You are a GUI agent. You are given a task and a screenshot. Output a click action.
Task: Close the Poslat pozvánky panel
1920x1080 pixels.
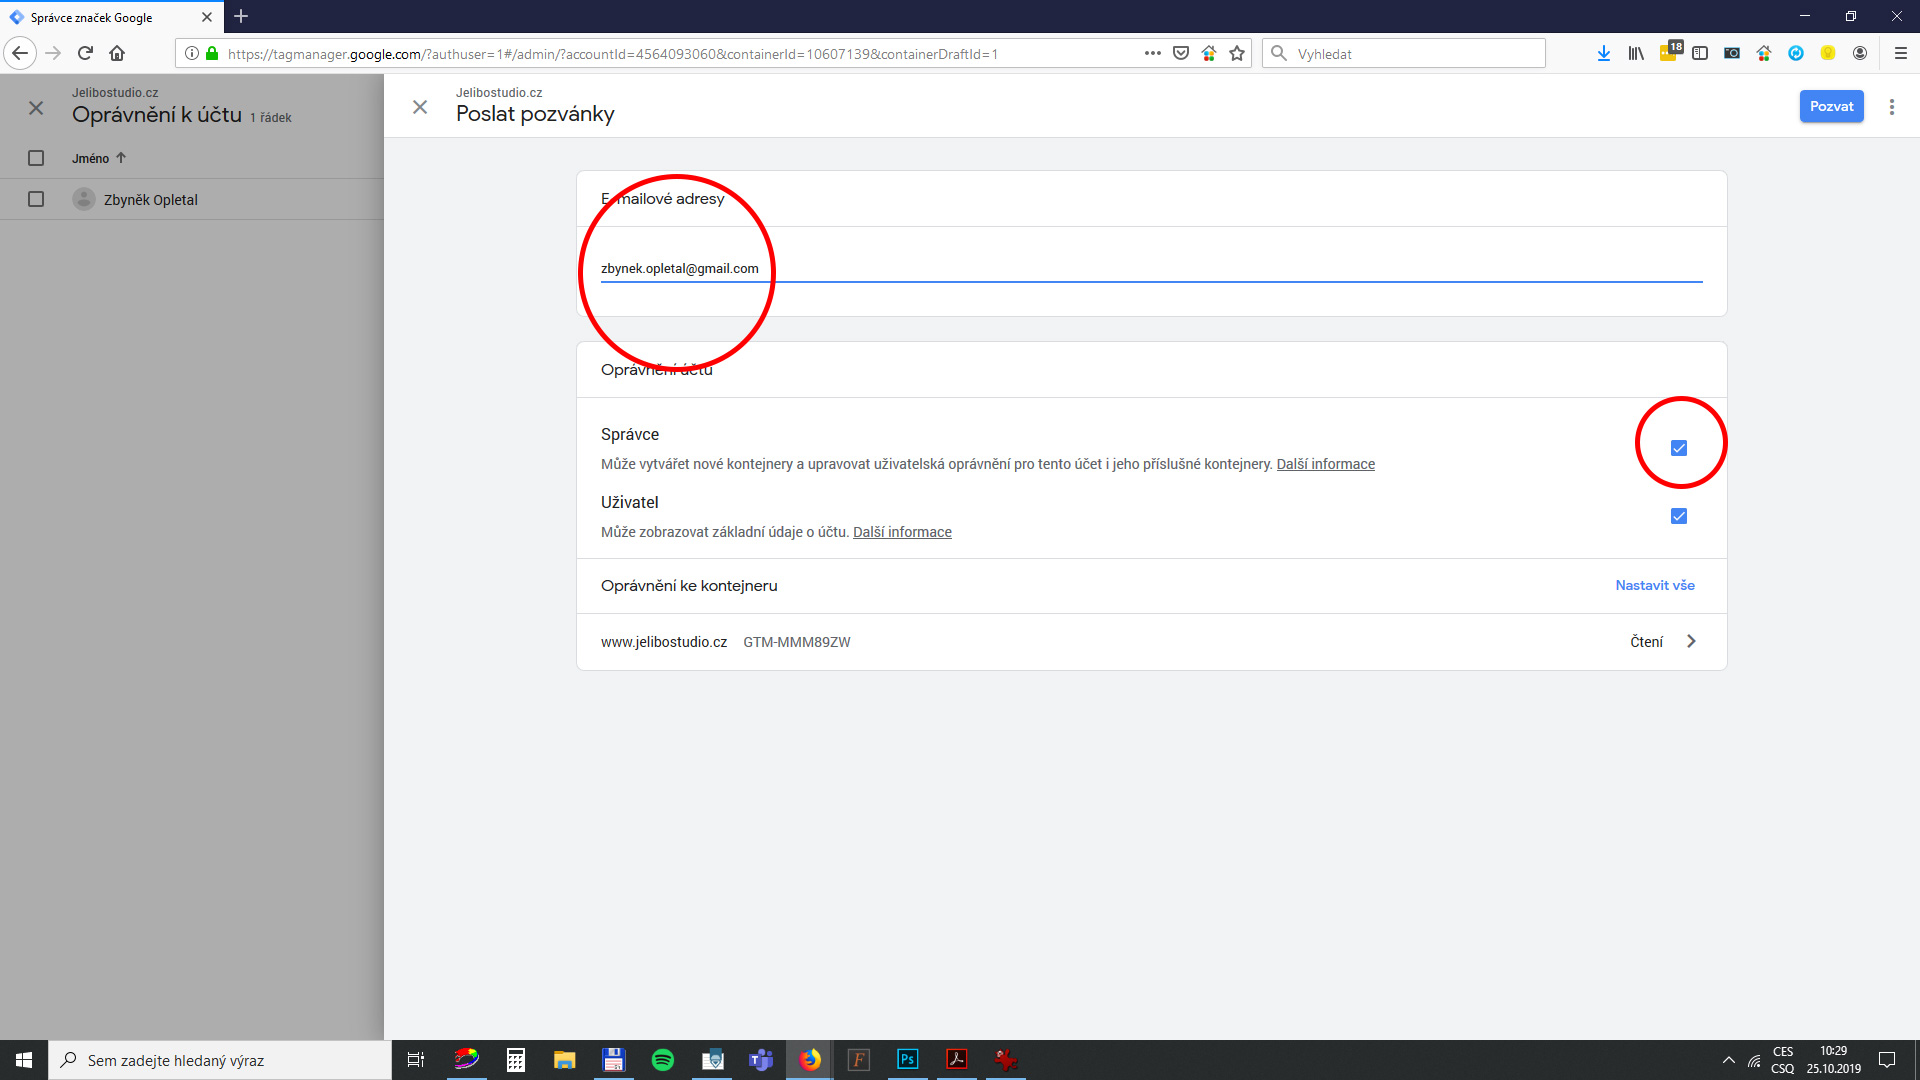[x=420, y=107]
